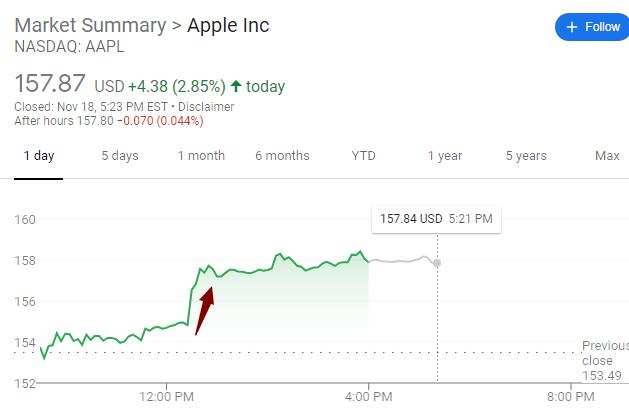Click the green up arrow beside today
Screen dimensions: 629x417
pyautogui.click(x=235, y=86)
